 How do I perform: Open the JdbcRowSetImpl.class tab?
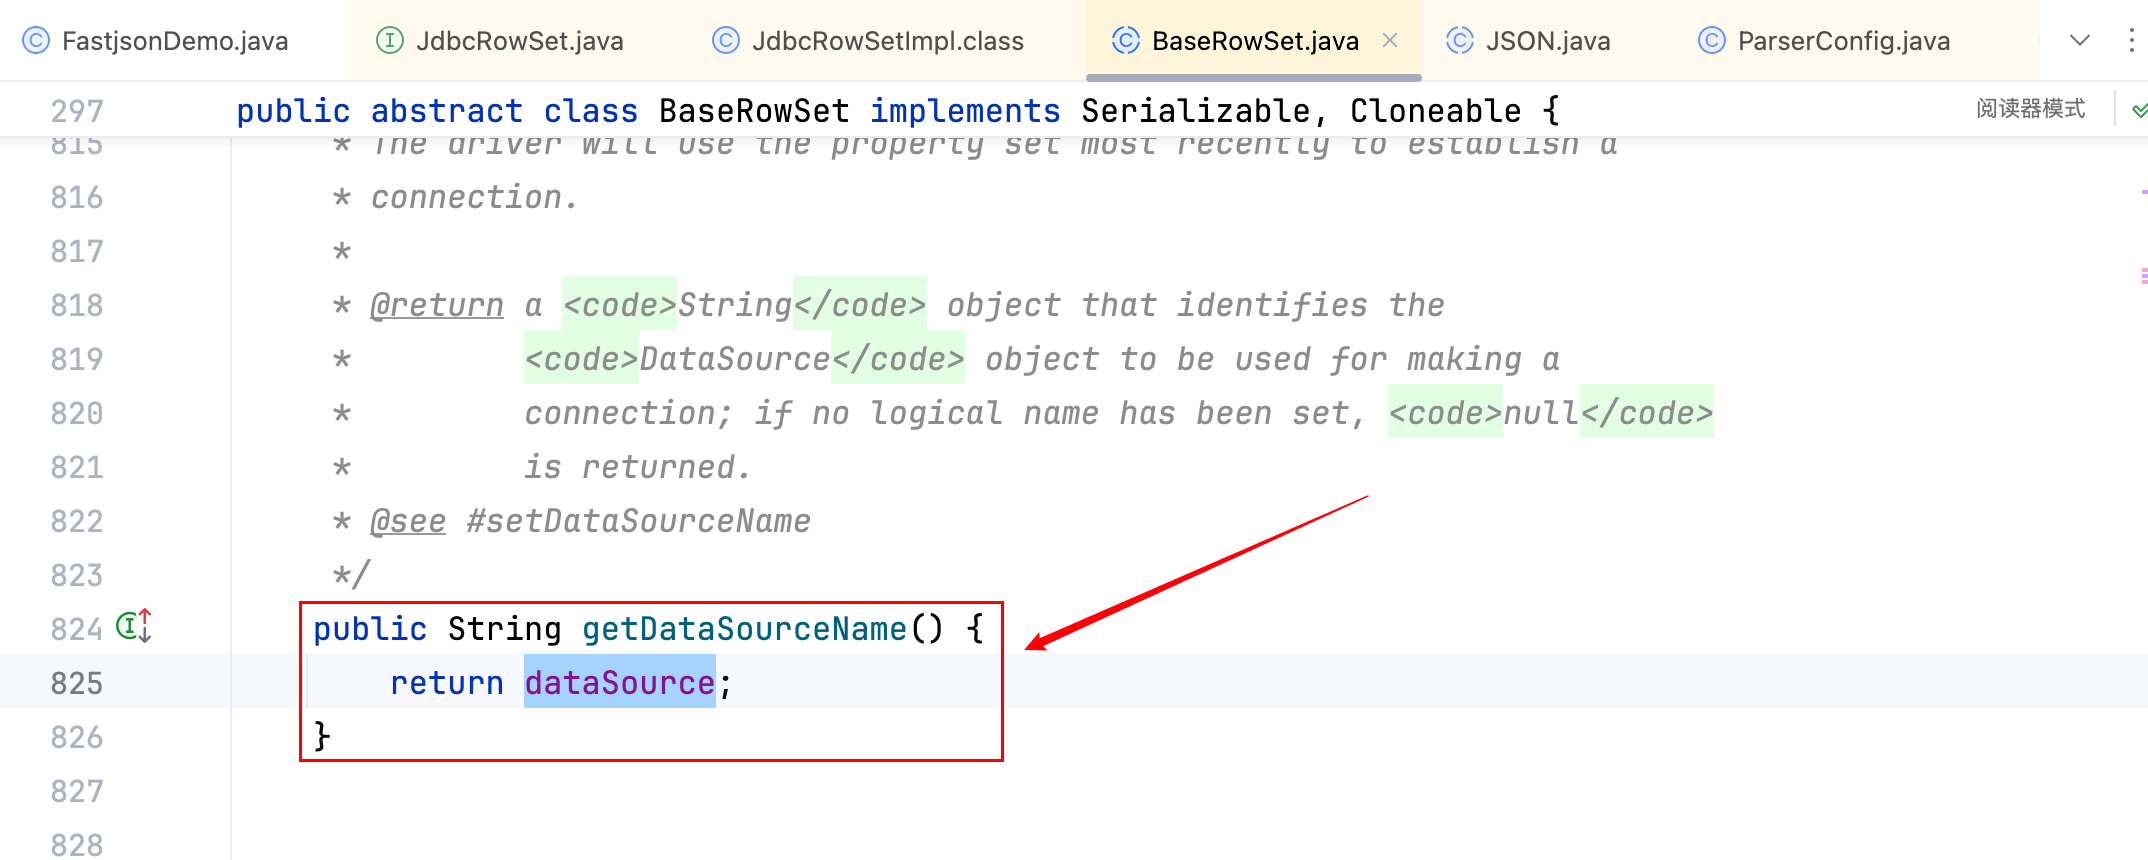tap(887, 41)
